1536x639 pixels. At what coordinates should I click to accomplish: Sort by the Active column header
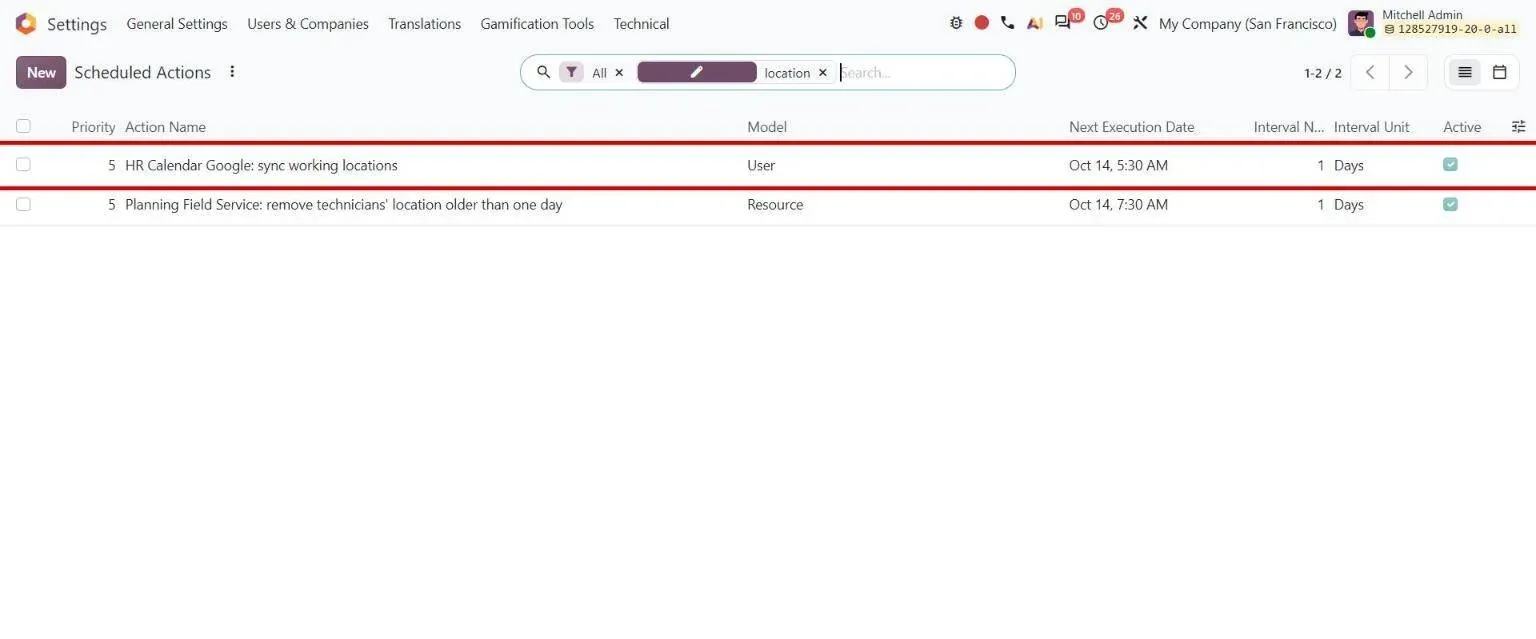coord(1462,127)
